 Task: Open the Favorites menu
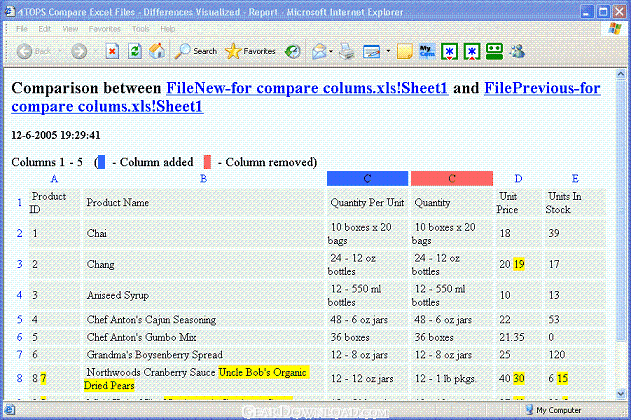click(105, 29)
